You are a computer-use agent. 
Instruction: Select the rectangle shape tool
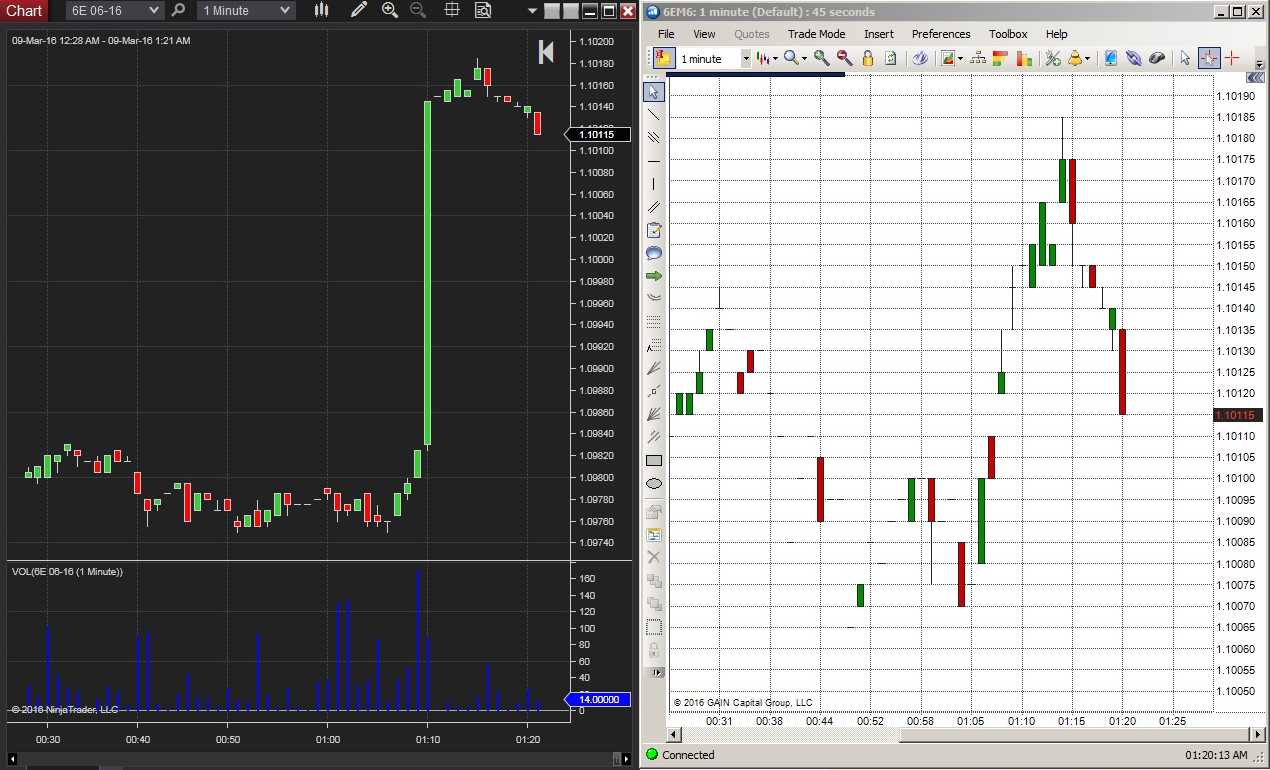(654, 461)
